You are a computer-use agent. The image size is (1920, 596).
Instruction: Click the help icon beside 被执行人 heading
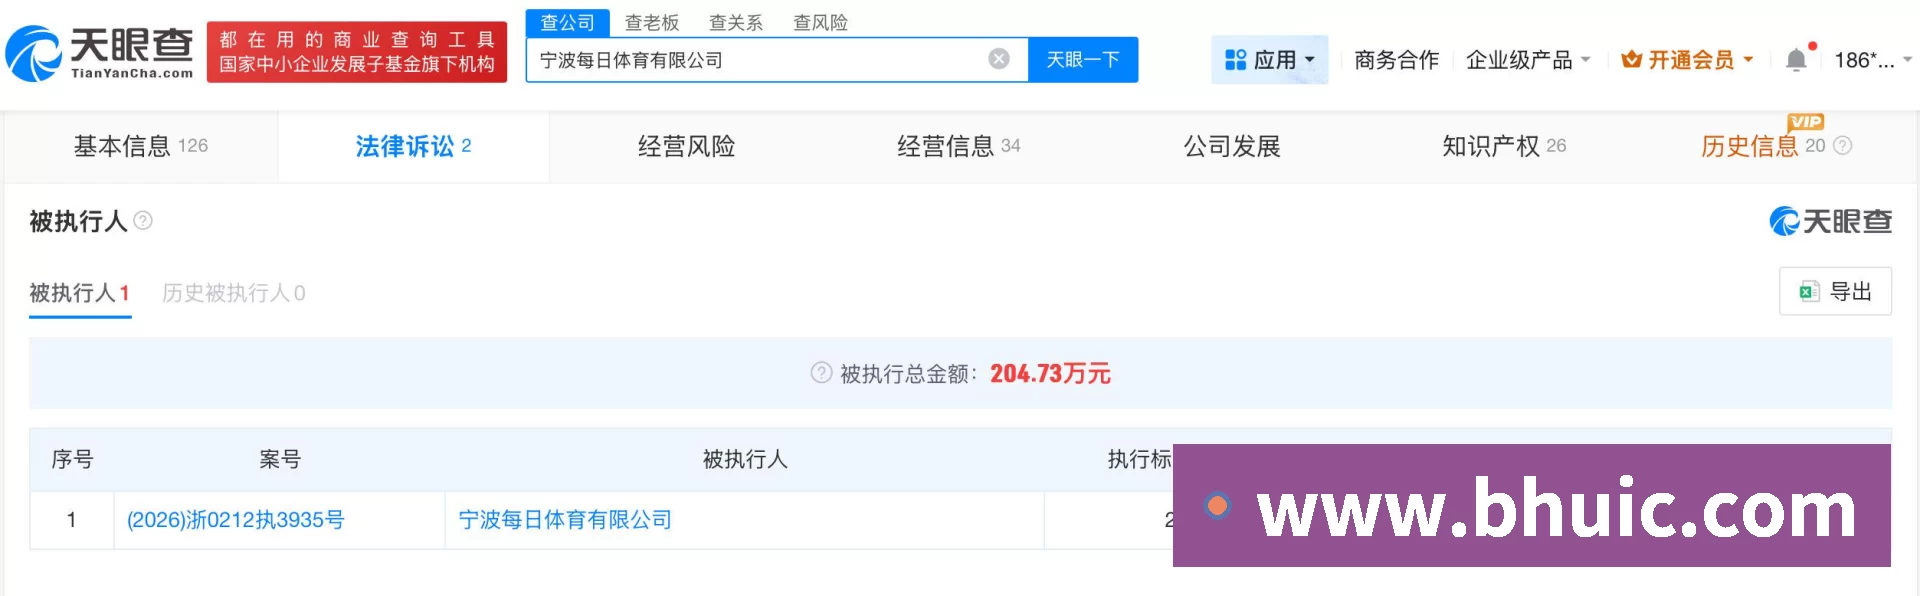click(x=143, y=220)
